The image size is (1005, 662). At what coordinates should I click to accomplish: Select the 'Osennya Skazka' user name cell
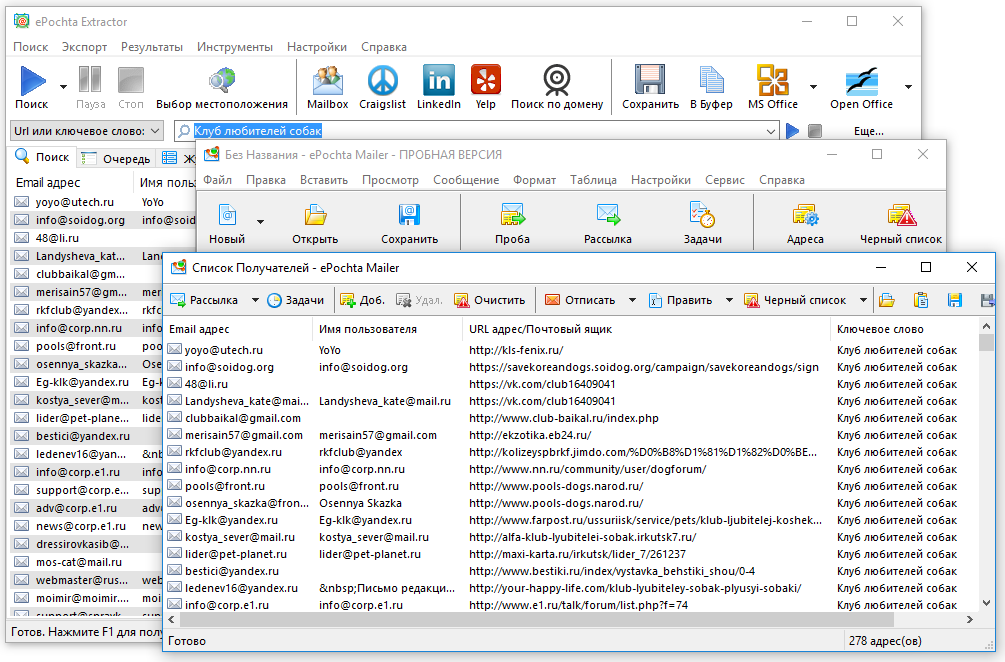click(x=360, y=503)
